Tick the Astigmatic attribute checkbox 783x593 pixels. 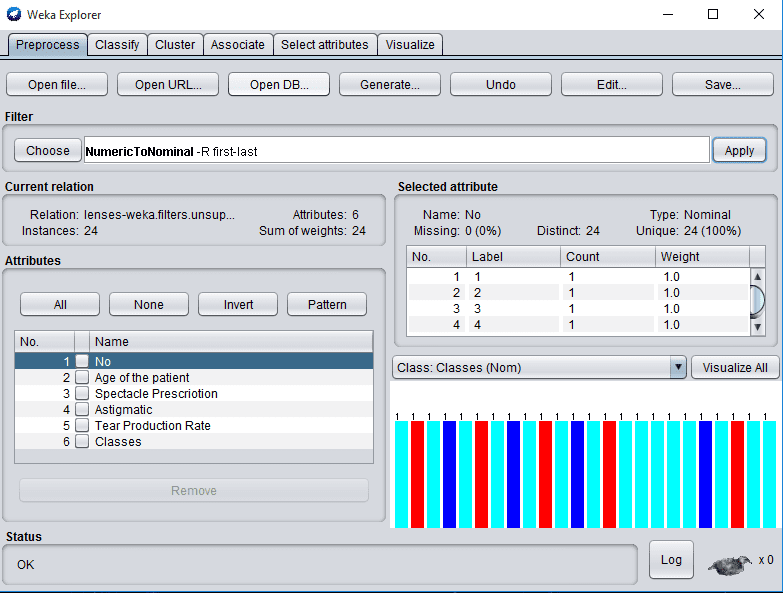click(82, 409)
